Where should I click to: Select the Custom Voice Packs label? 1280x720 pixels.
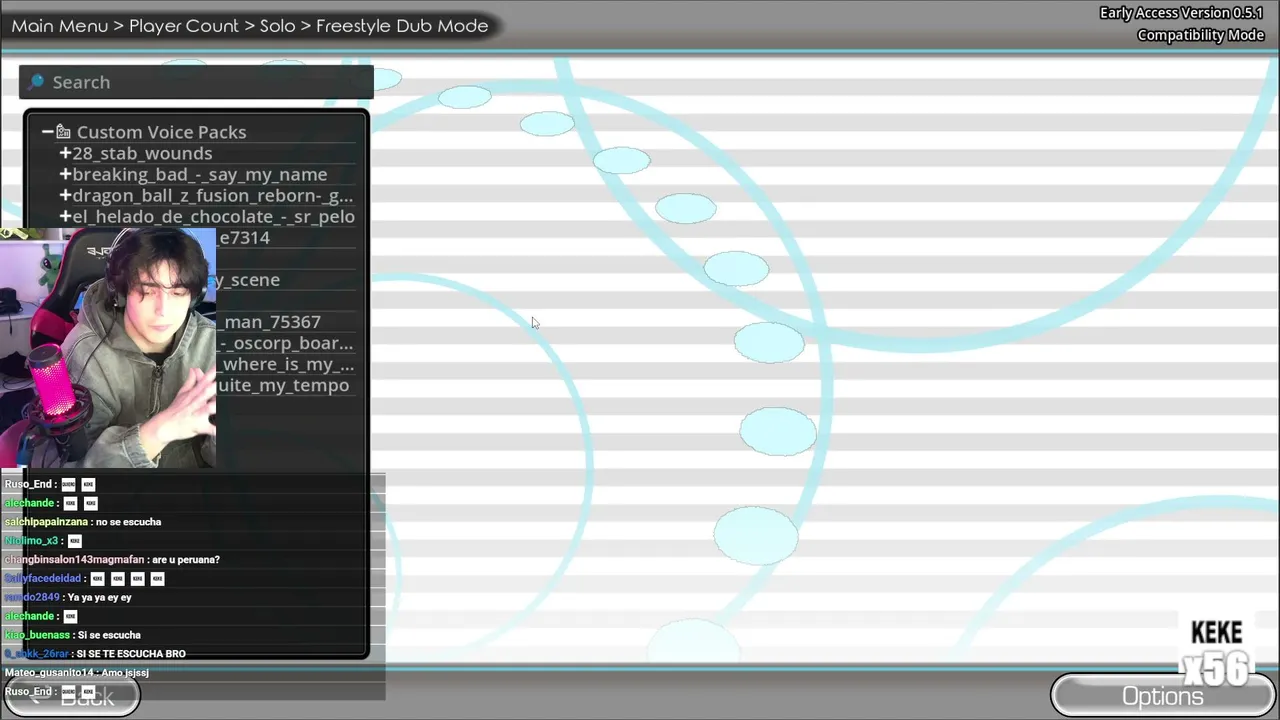click(161, 132)
